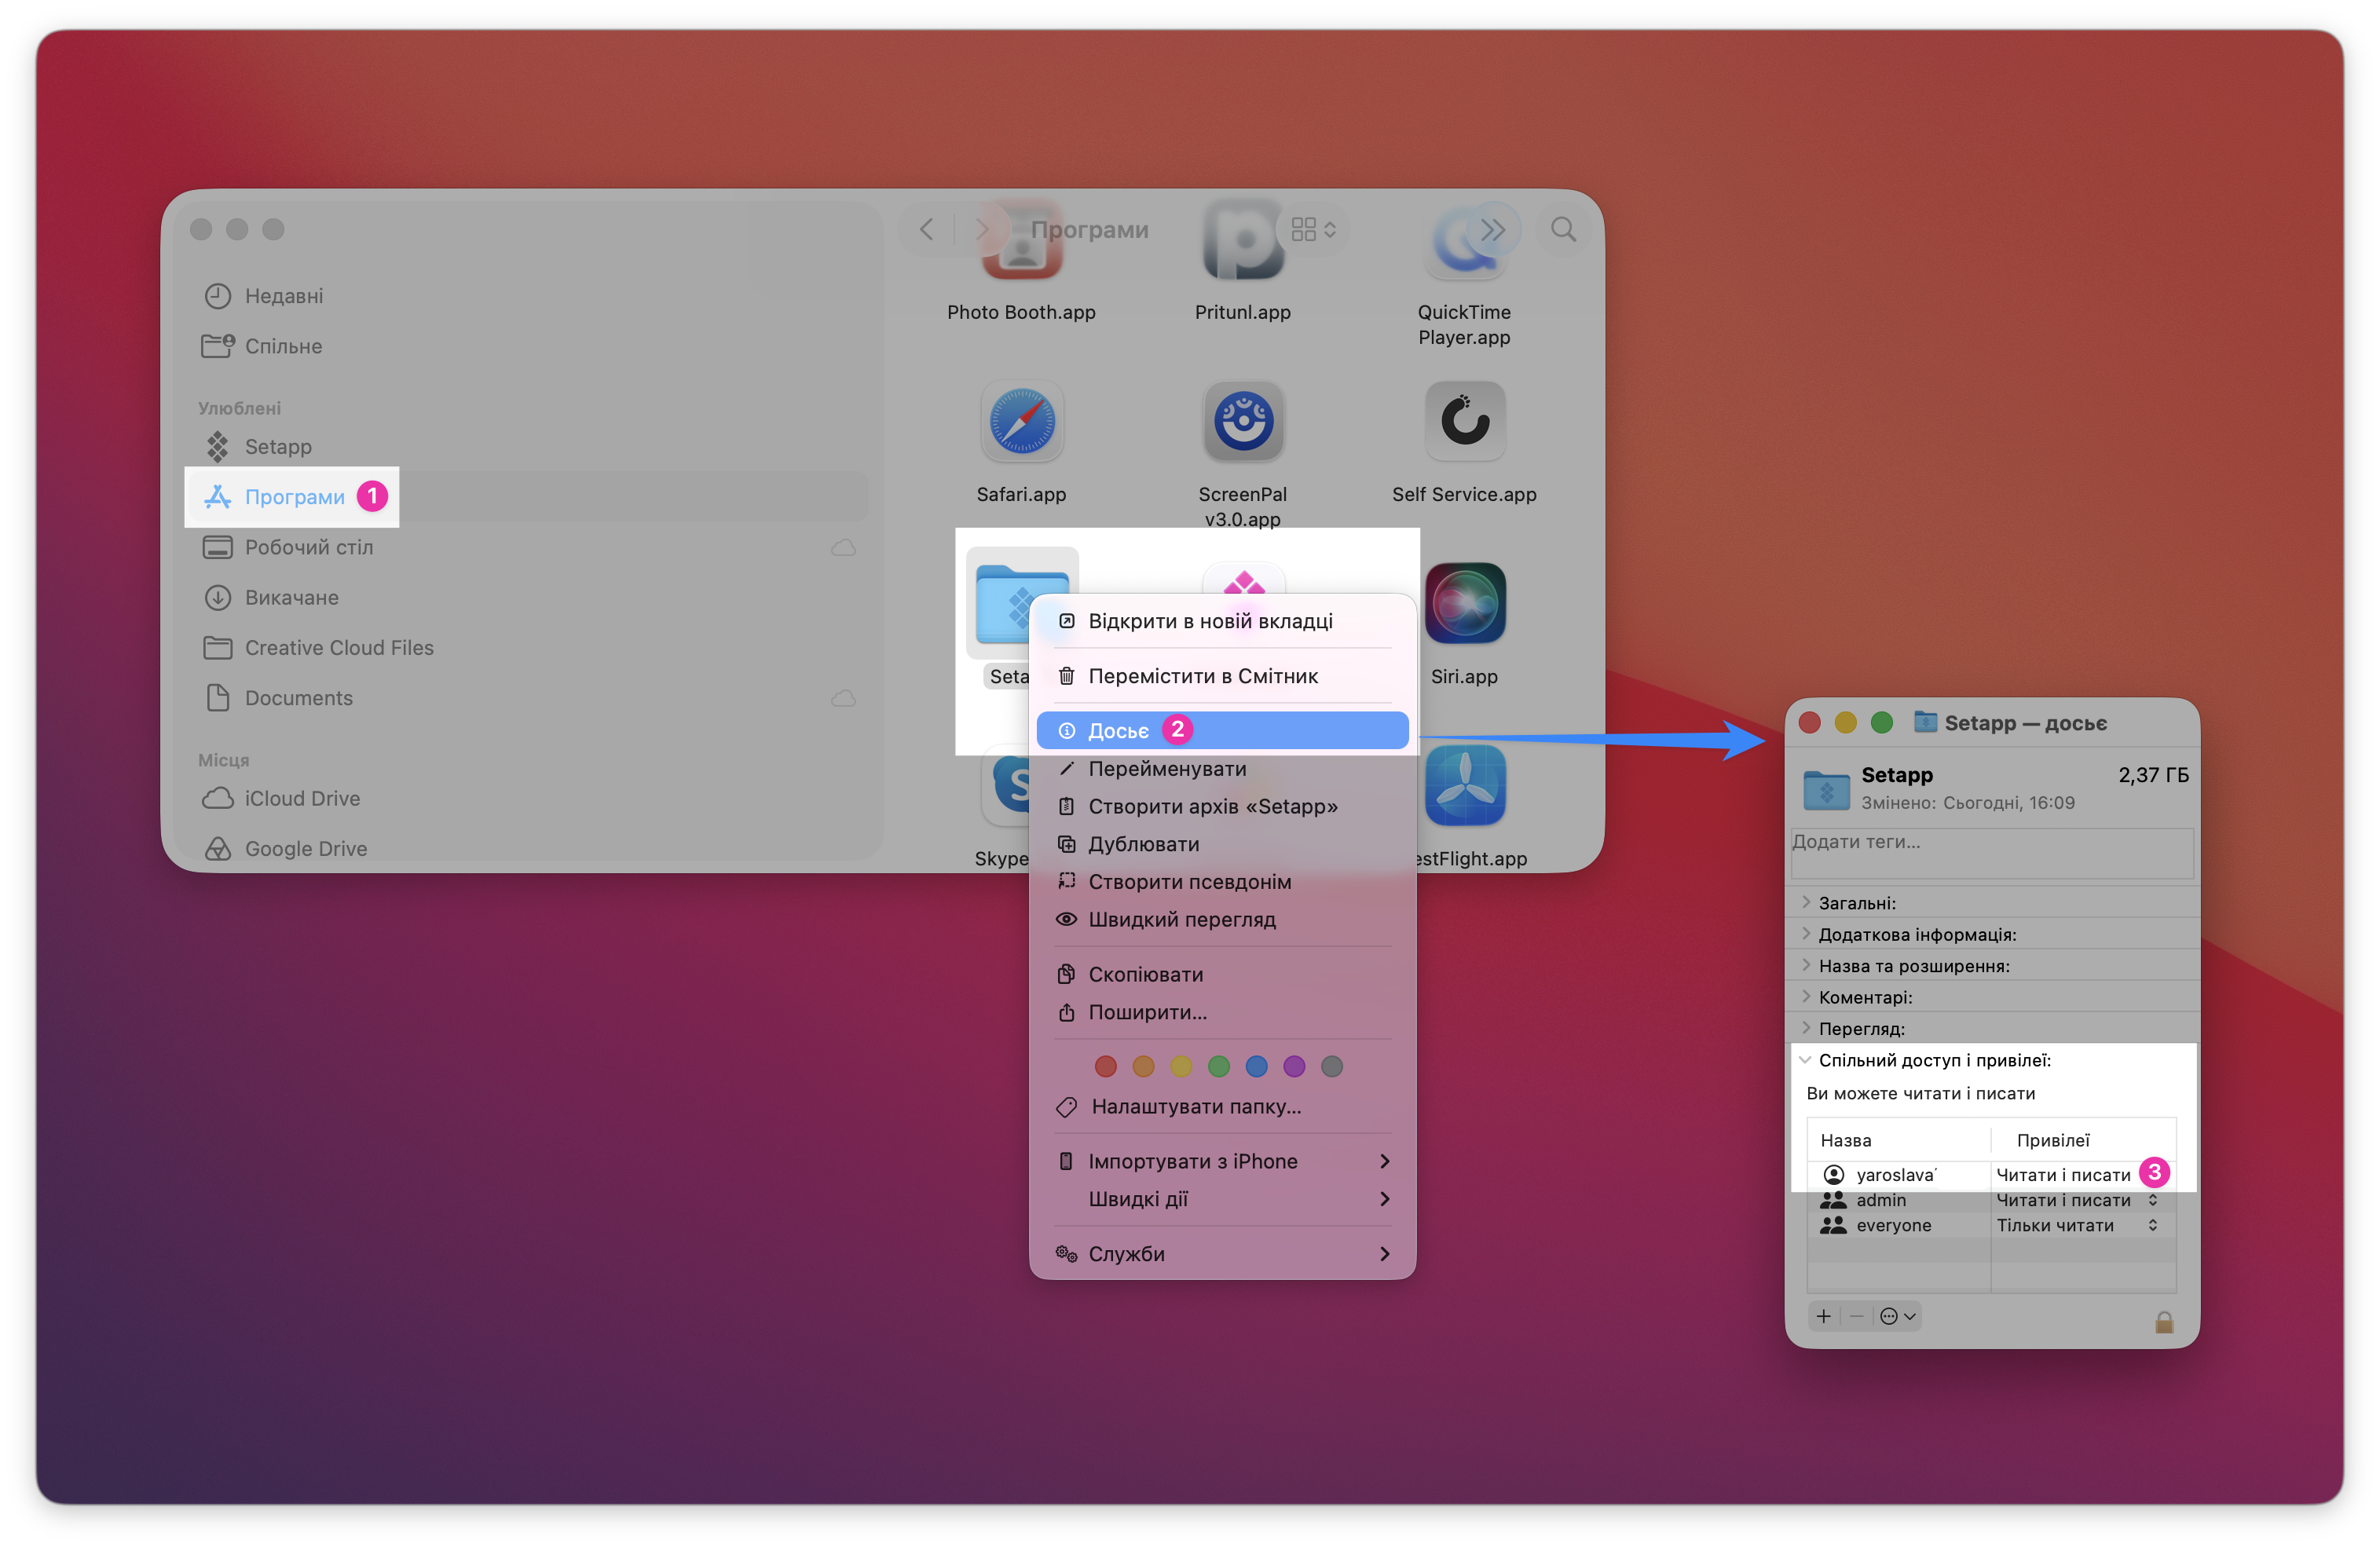The image size is (2380, 1547).
Task: Apply the purple tag color
Action: (1294, 1066)
